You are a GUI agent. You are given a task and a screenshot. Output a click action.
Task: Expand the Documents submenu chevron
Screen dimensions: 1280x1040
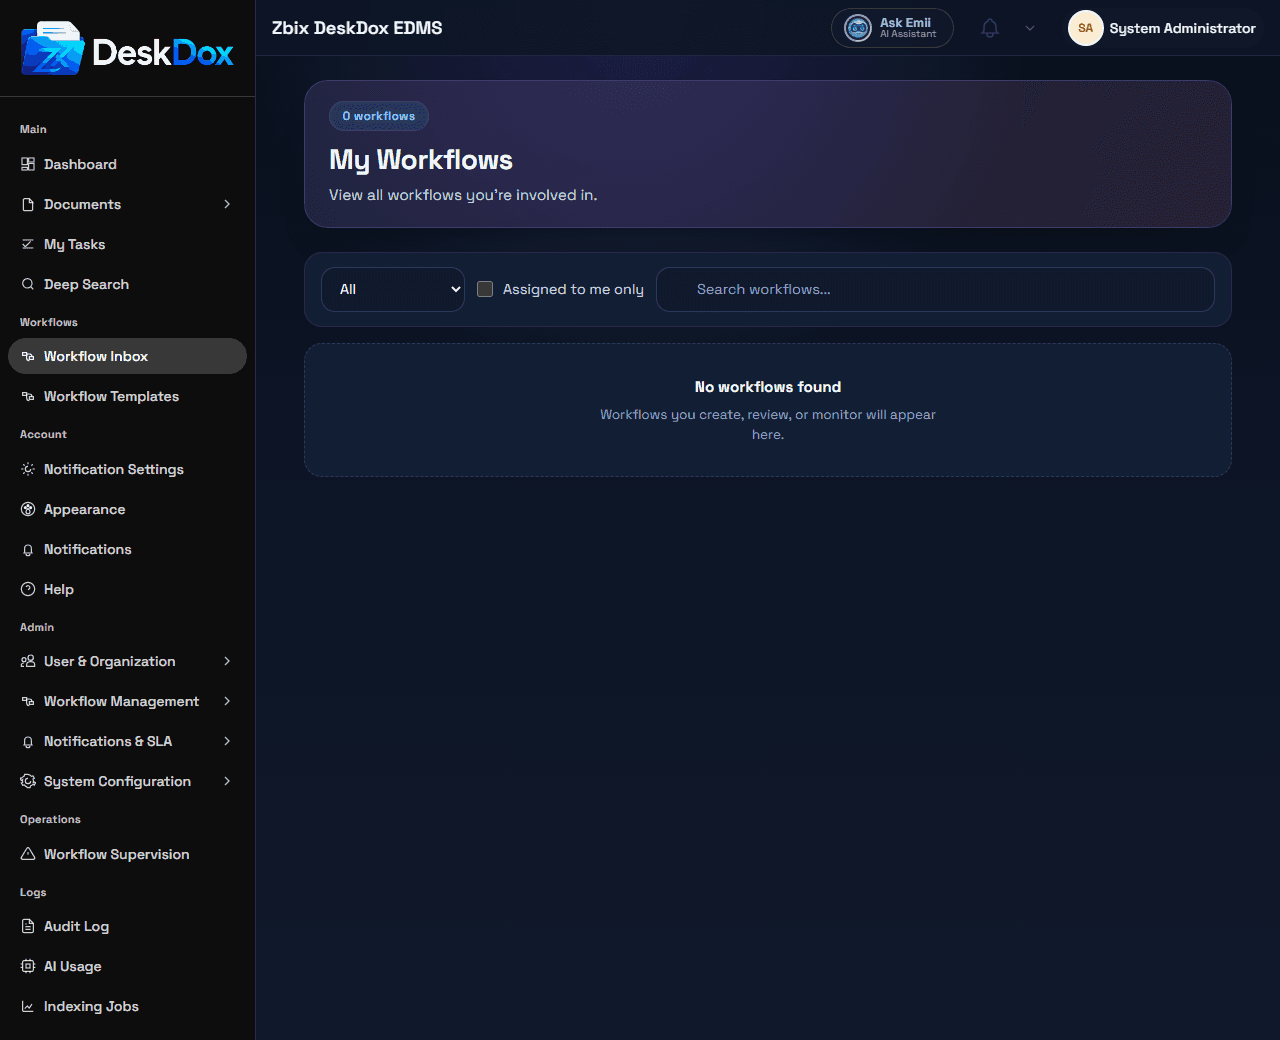(227, 204)
